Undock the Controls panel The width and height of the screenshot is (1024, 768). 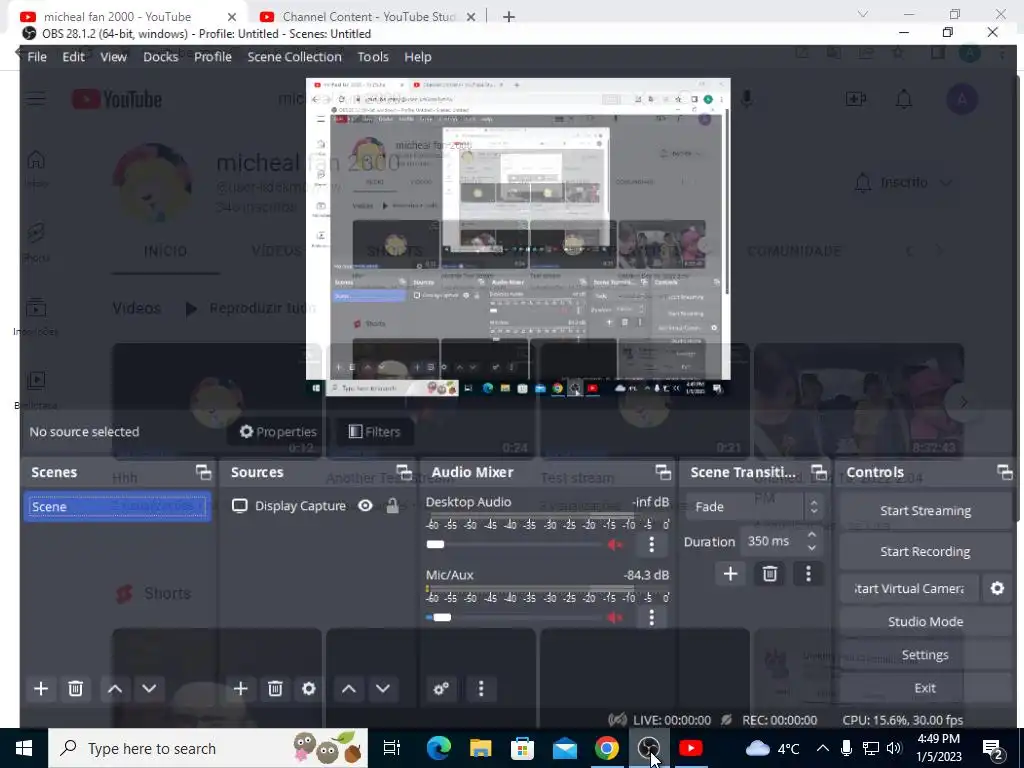[1005, 472]
